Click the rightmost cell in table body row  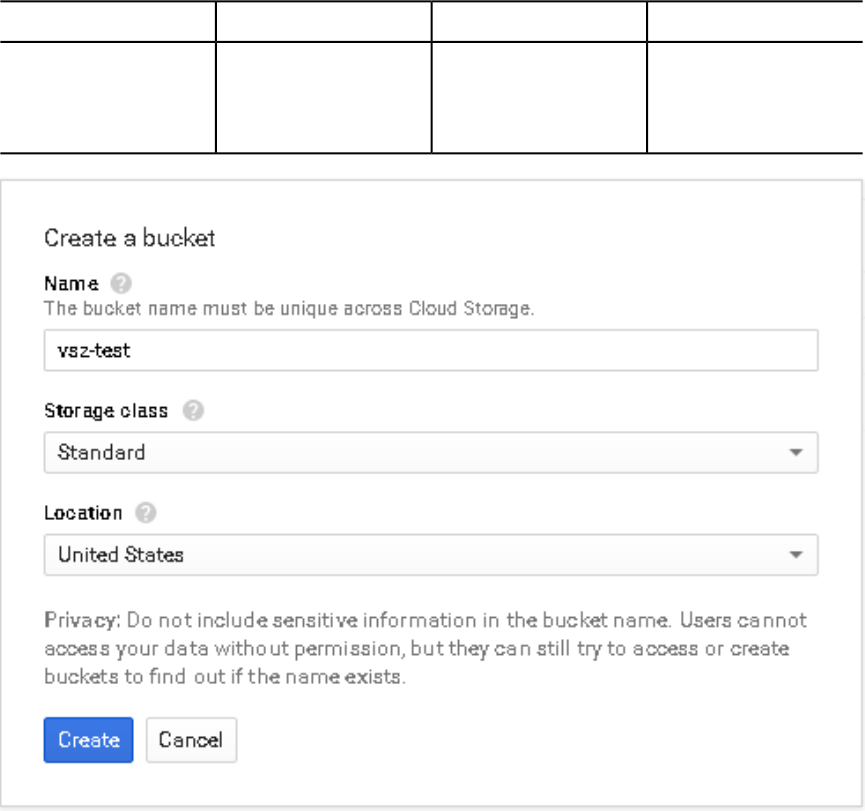pos(755,97)
